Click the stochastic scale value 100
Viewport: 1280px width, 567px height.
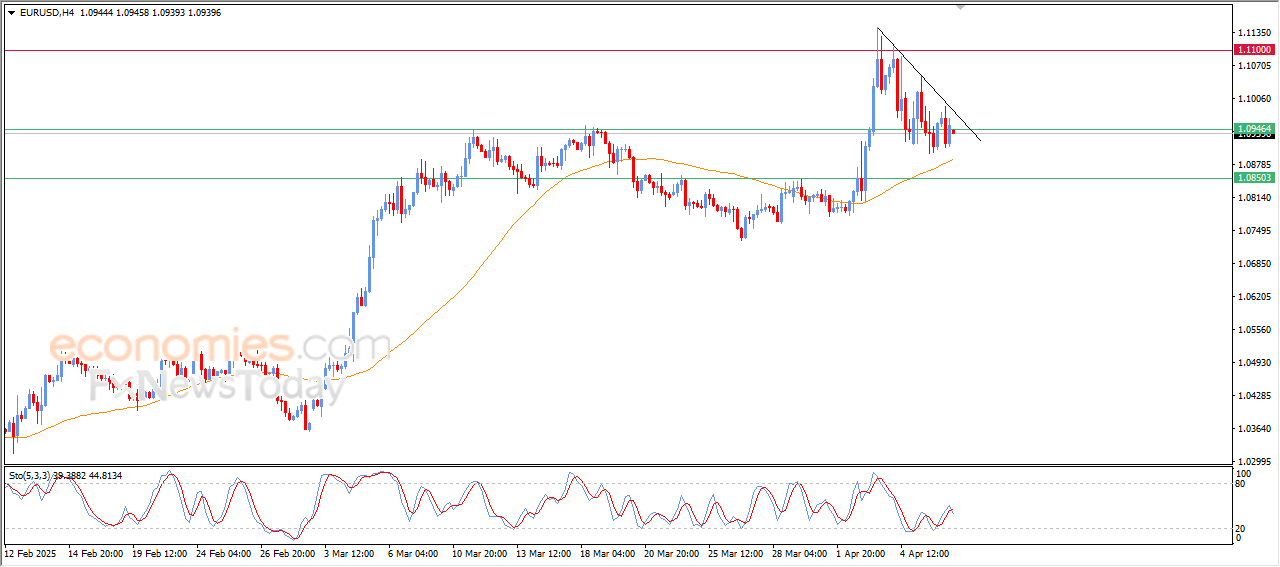coord(1245,473)
